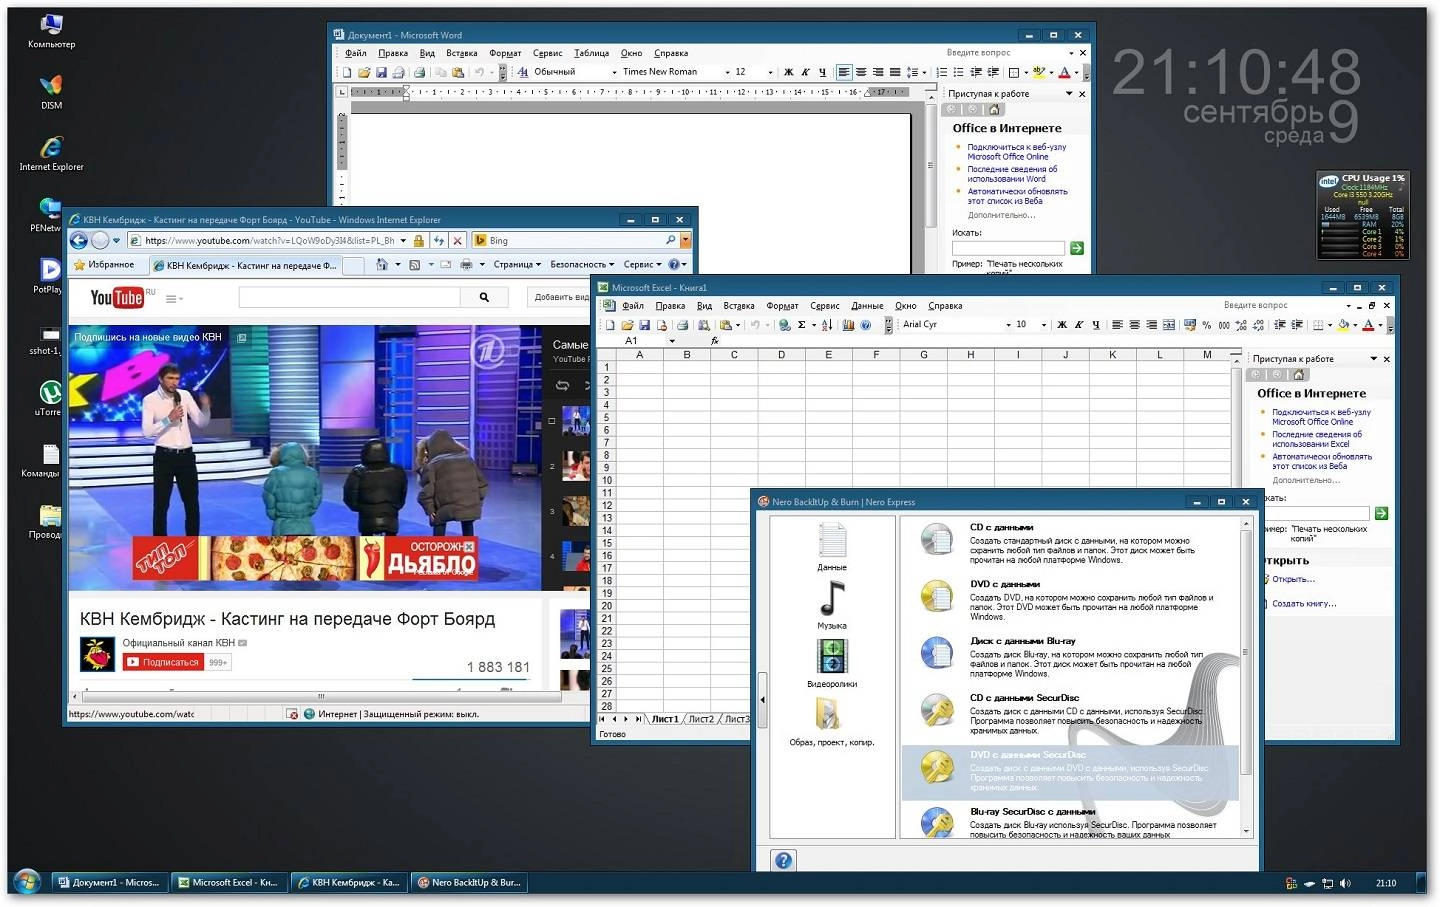The image size is (1440, 907).
Task: Click the printer icon in IE command bar
Action: coord(466,265)
